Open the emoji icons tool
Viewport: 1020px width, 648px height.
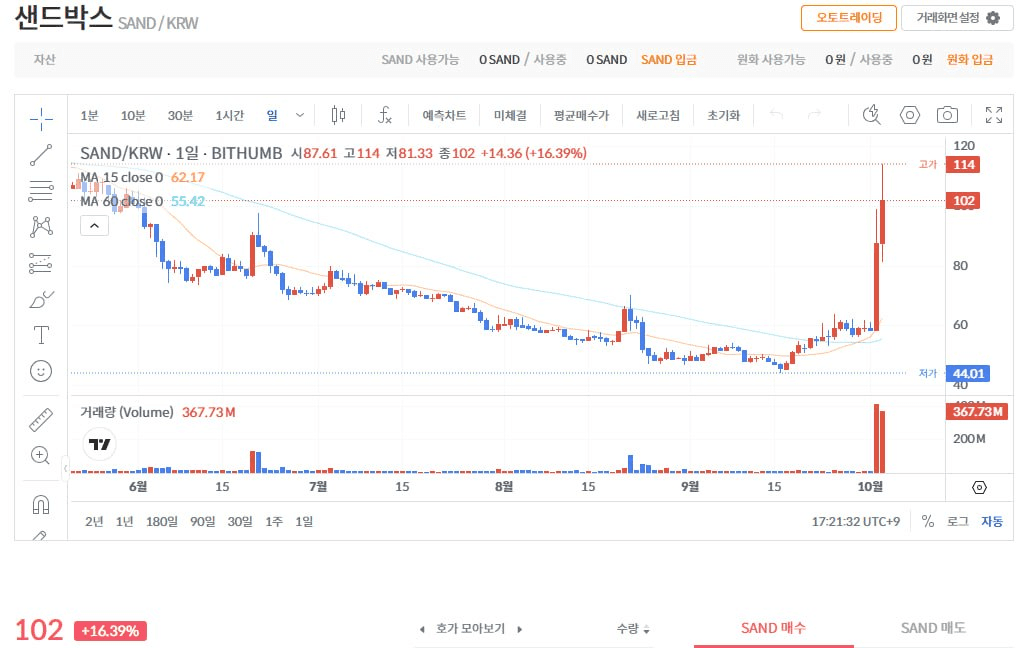[41, 371]
